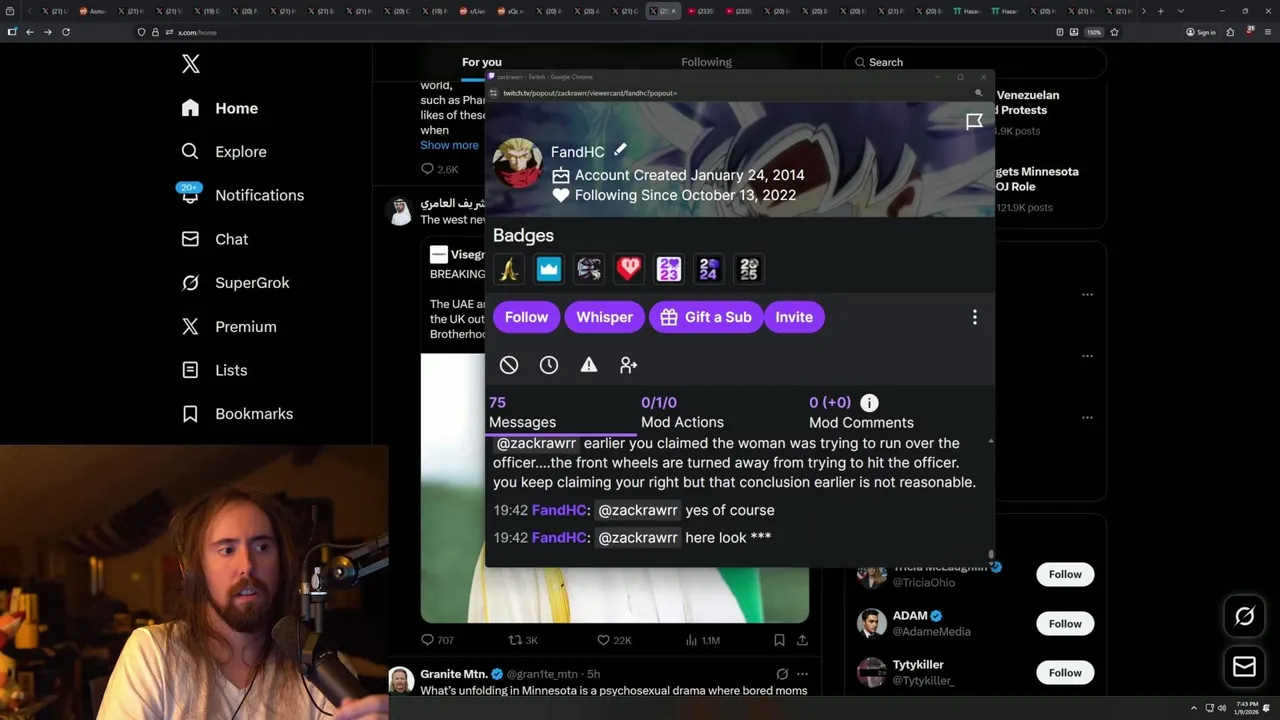Click the banana badge icon
The width and height of the screenshot is (1280, 720).
tap(509, 268)
